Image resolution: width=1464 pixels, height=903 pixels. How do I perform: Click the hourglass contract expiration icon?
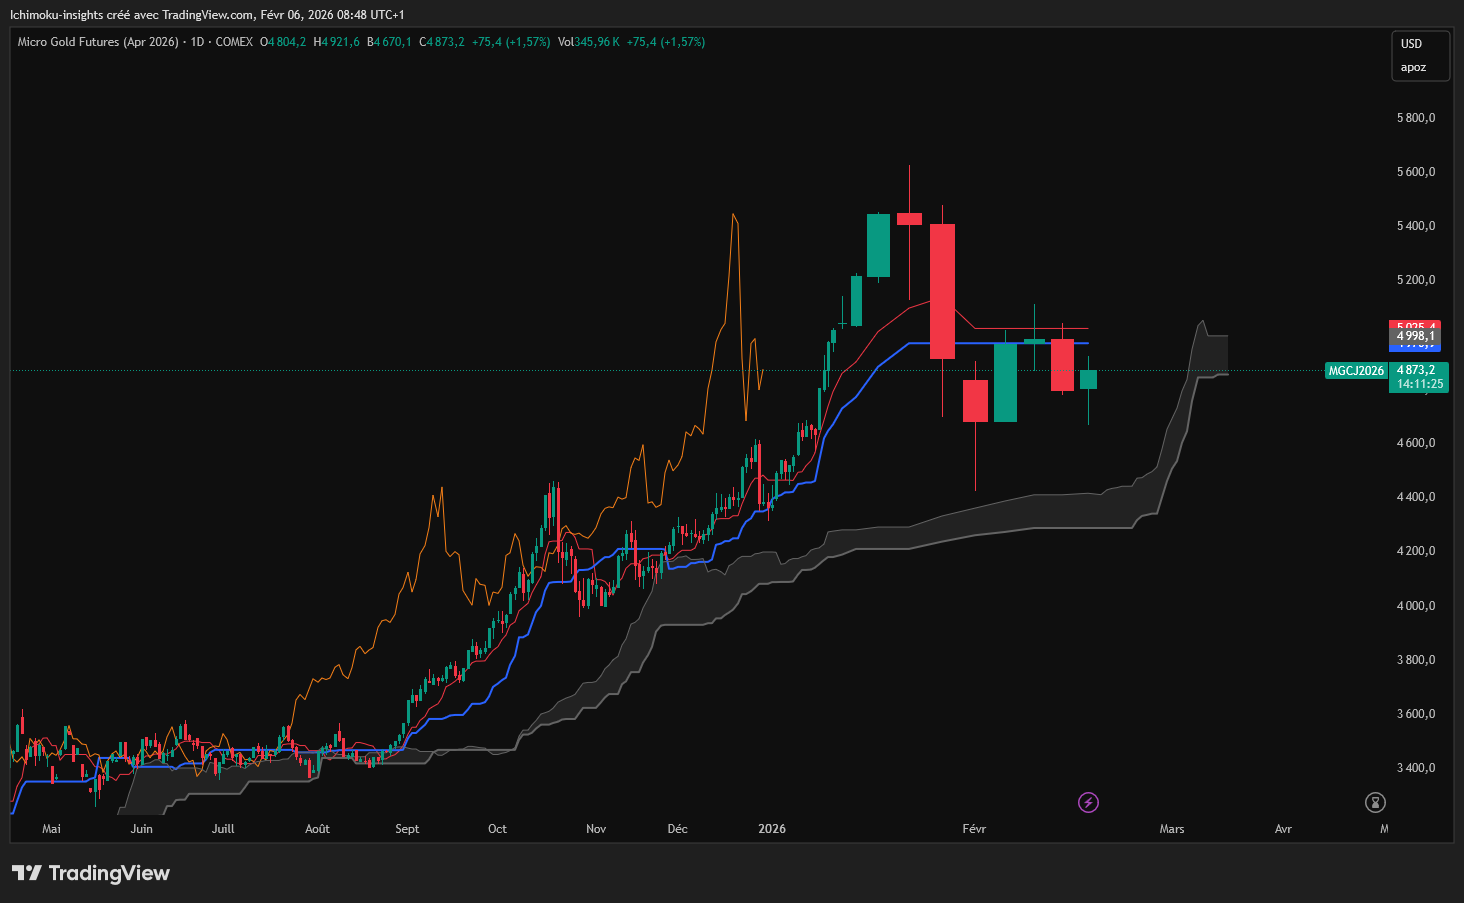tap(1376, 802)
